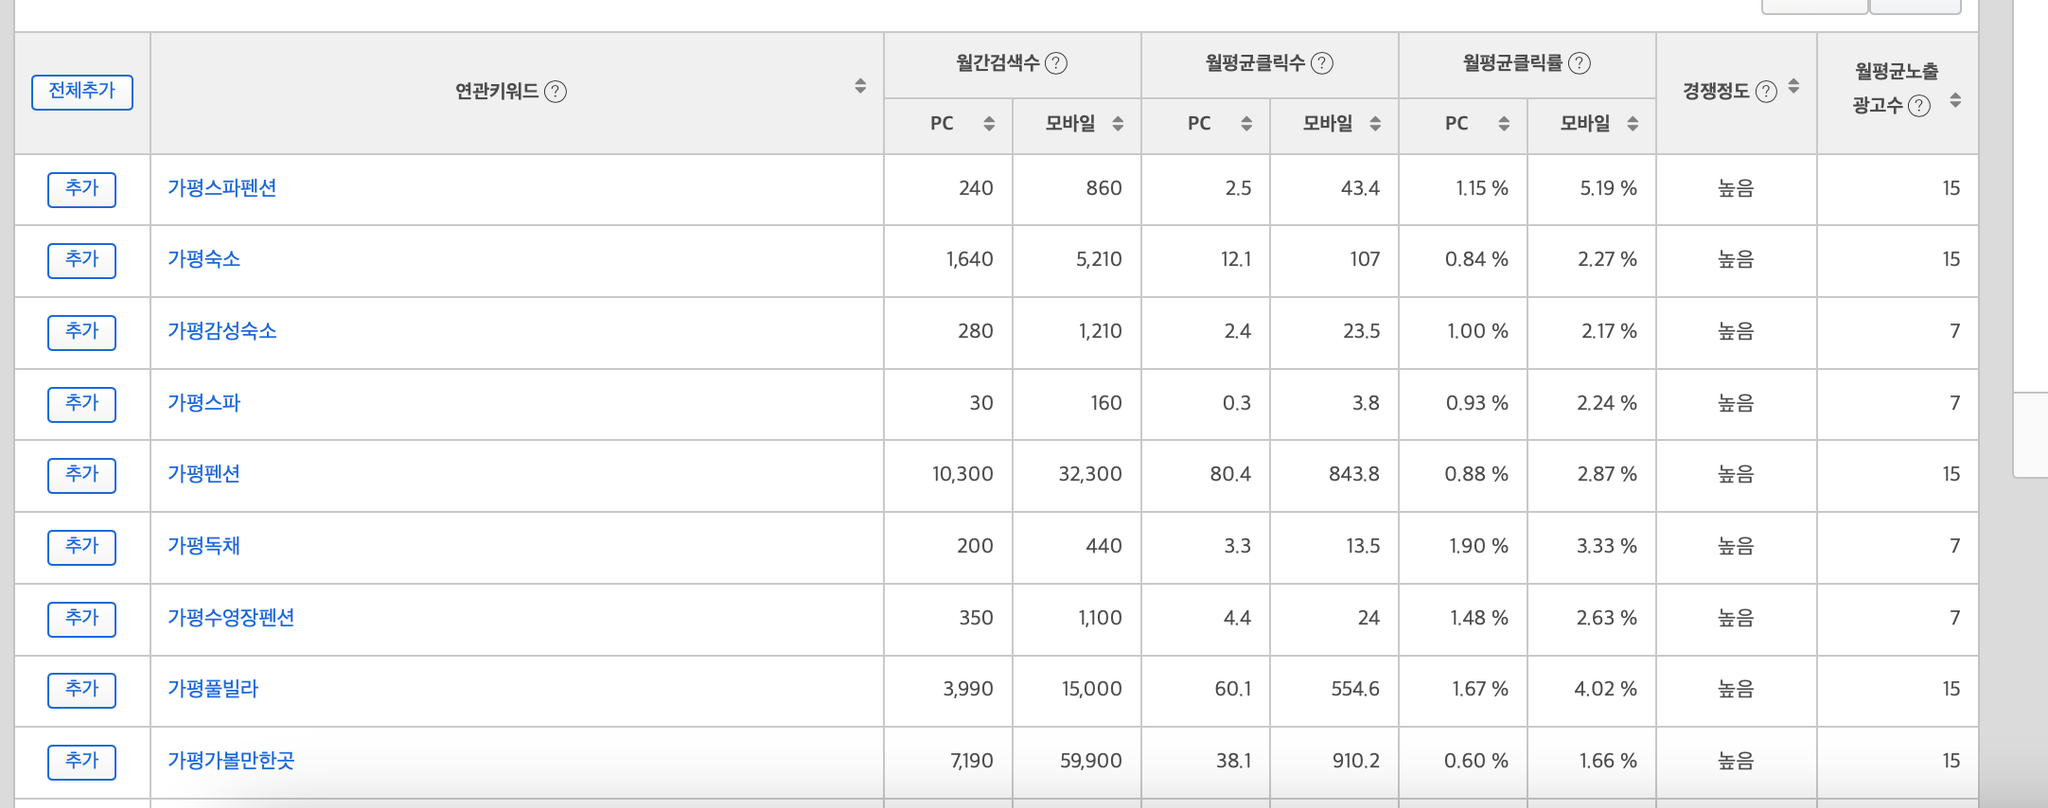
Task: Sort by 월평균노출 광고수 arrow
Action: 1955,100
